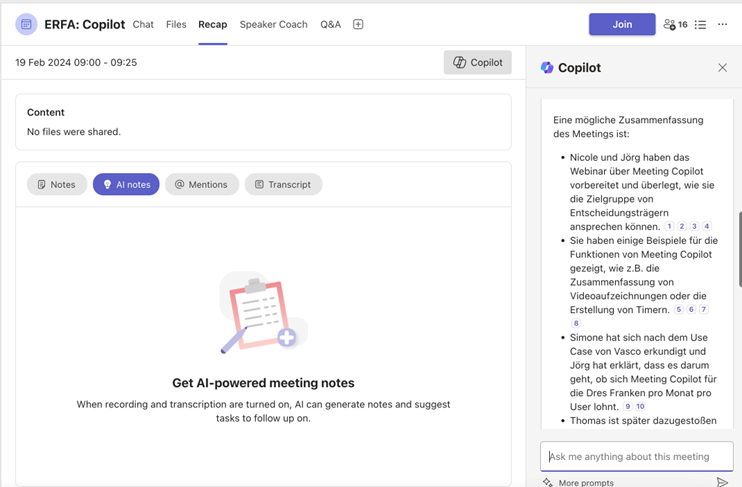This screenshot has height=487, width=742.
Task: Open the list view icon in header
Action: pyautogui.click(x=700, y=25)
